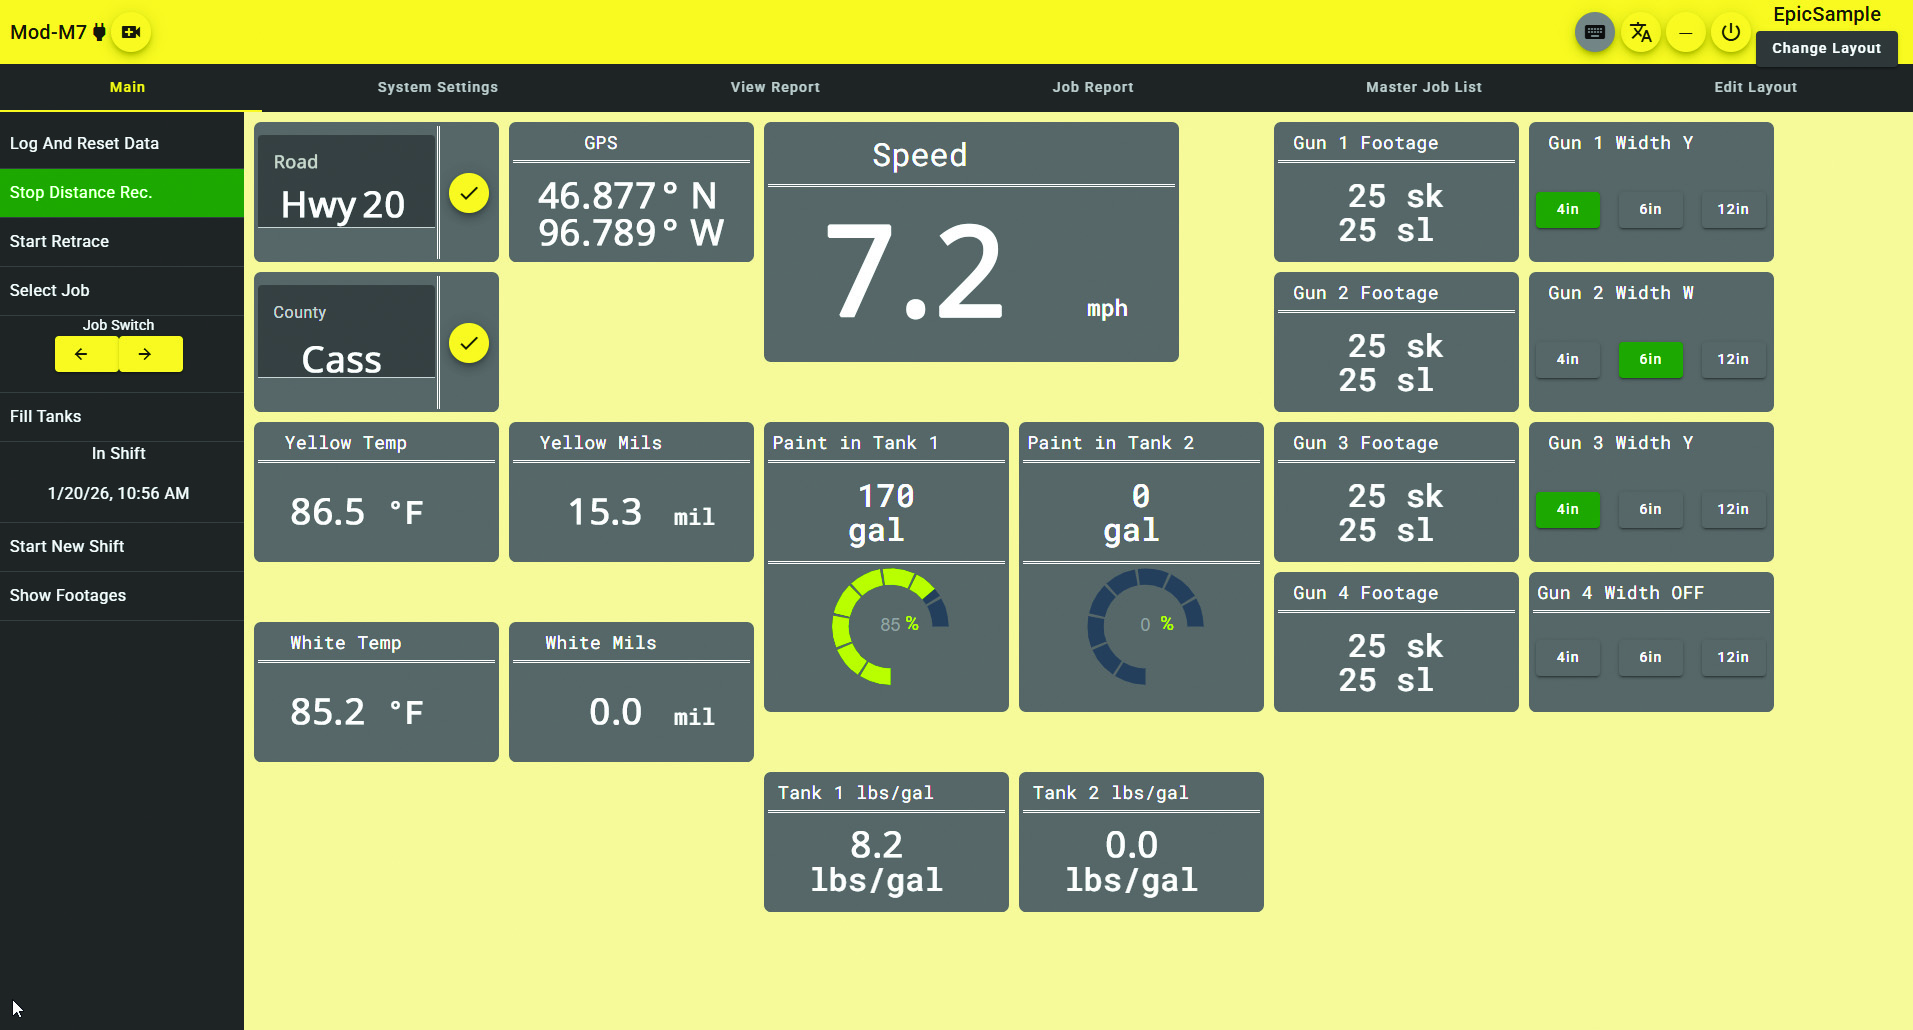Set Gun 3 width to 12in

point(1732,509)
